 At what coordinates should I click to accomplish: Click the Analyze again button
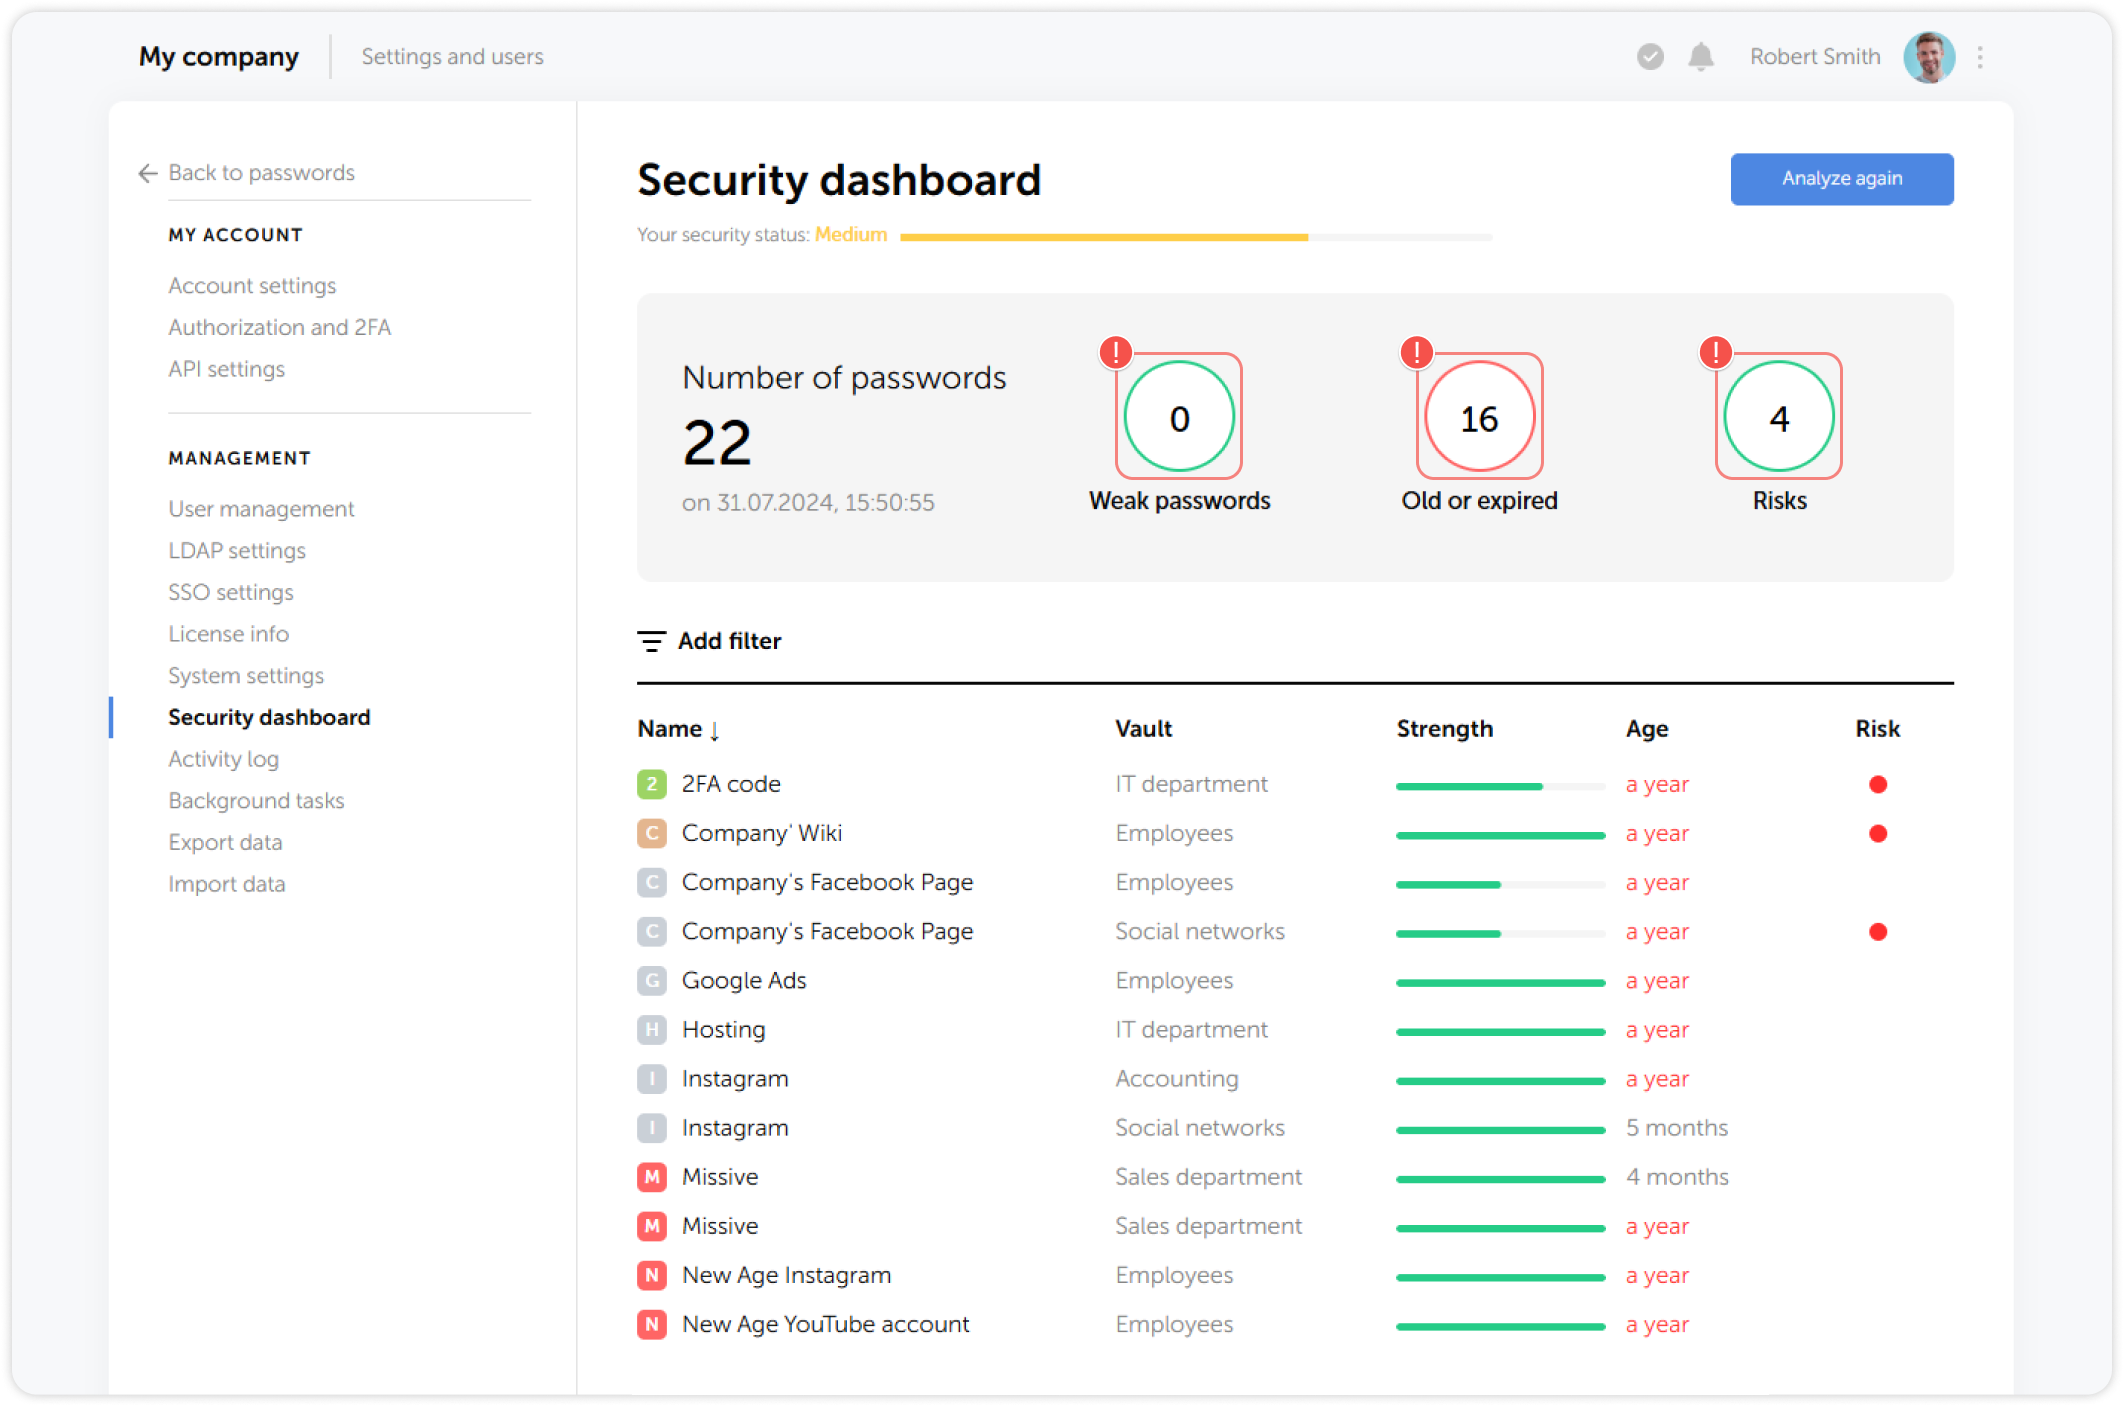pos(1841,179)
